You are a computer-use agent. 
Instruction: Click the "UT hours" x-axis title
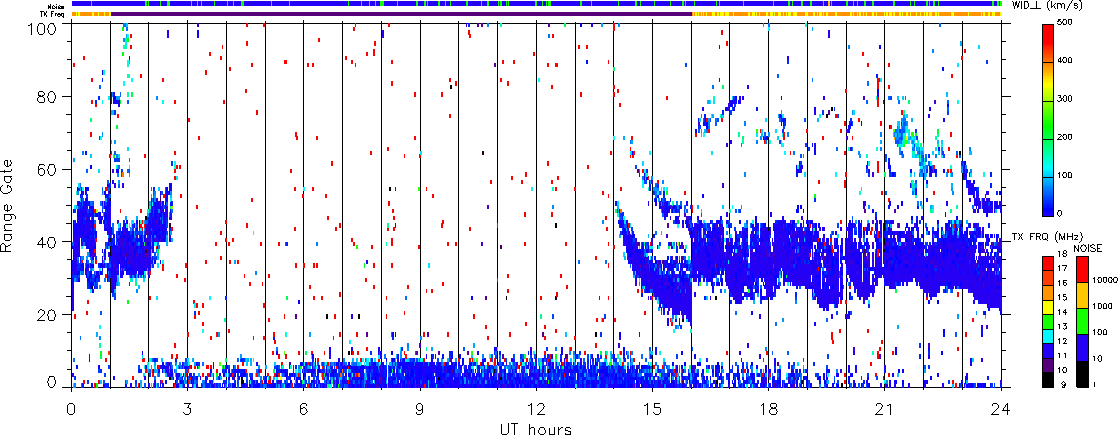536,427
